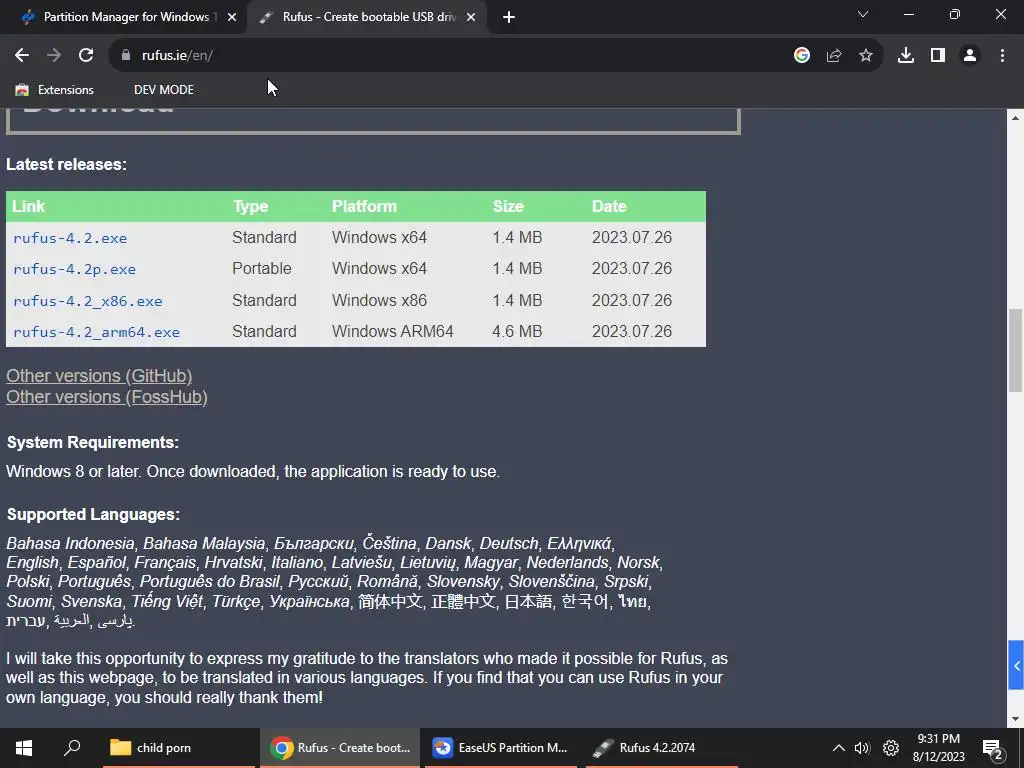Click the scrollbar up arrow
The image size is (1024, 768).
1015,118
